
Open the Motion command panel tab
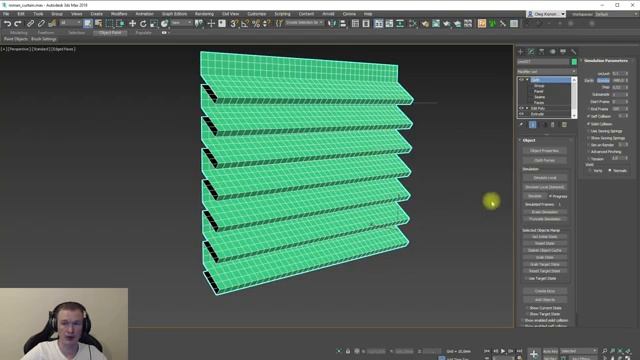[552, 51]
